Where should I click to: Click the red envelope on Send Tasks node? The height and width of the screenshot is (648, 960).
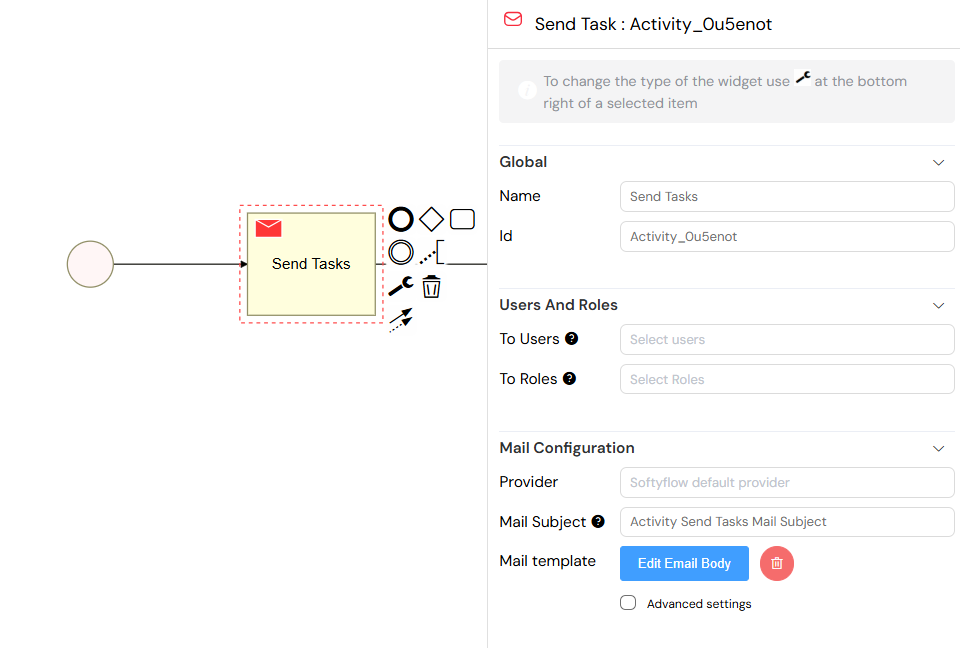tap(268, 228)
